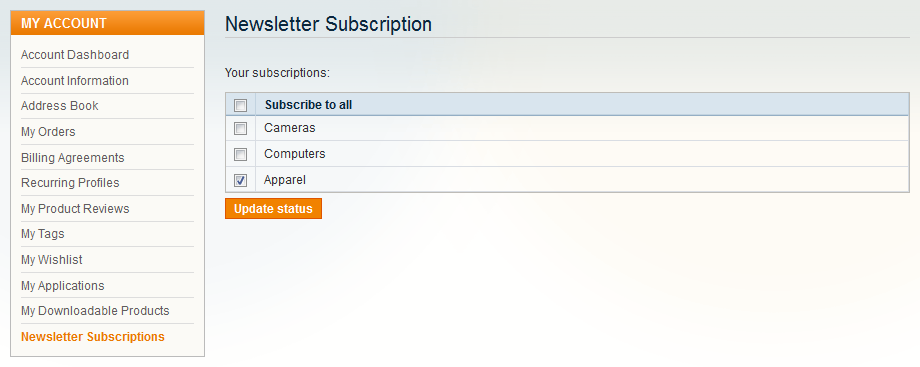Open My Downloadable Products
920x367 pixels.
pos(95,311)
